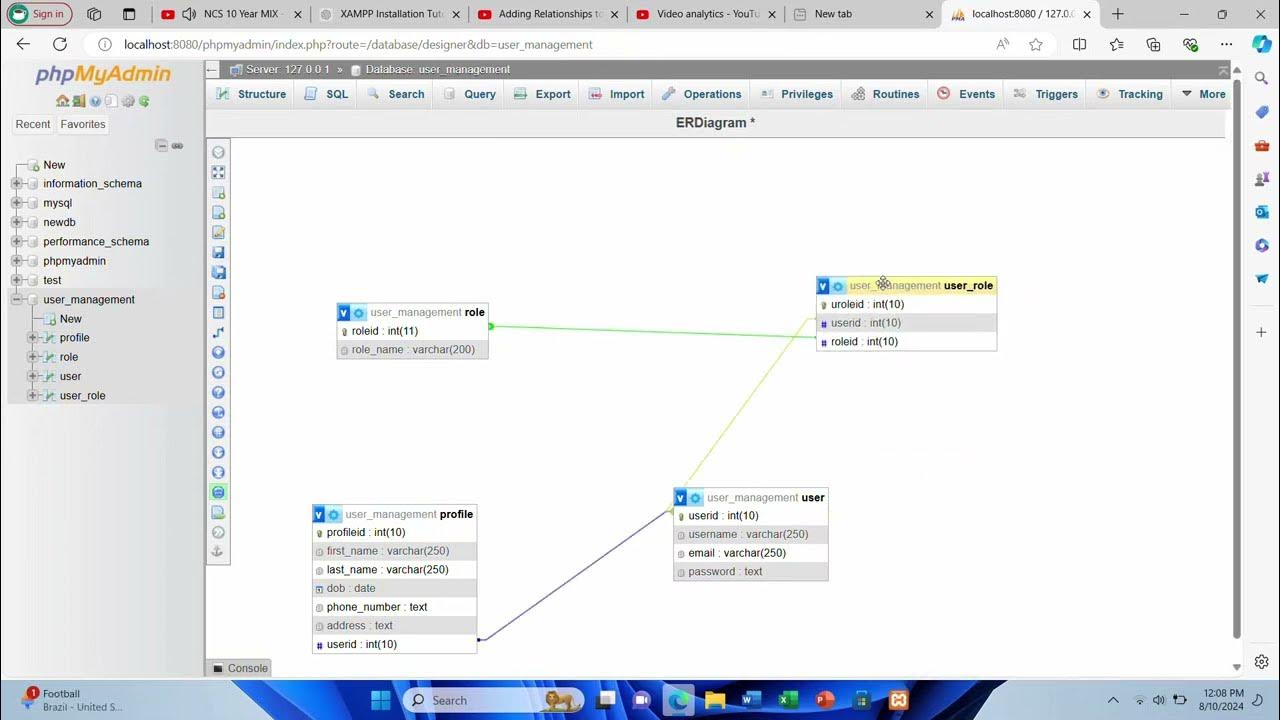The width and height of the screenshot is (1280, 720).
Task: Click the Create relationship designer icon
Action: click(x=218, y=332)
